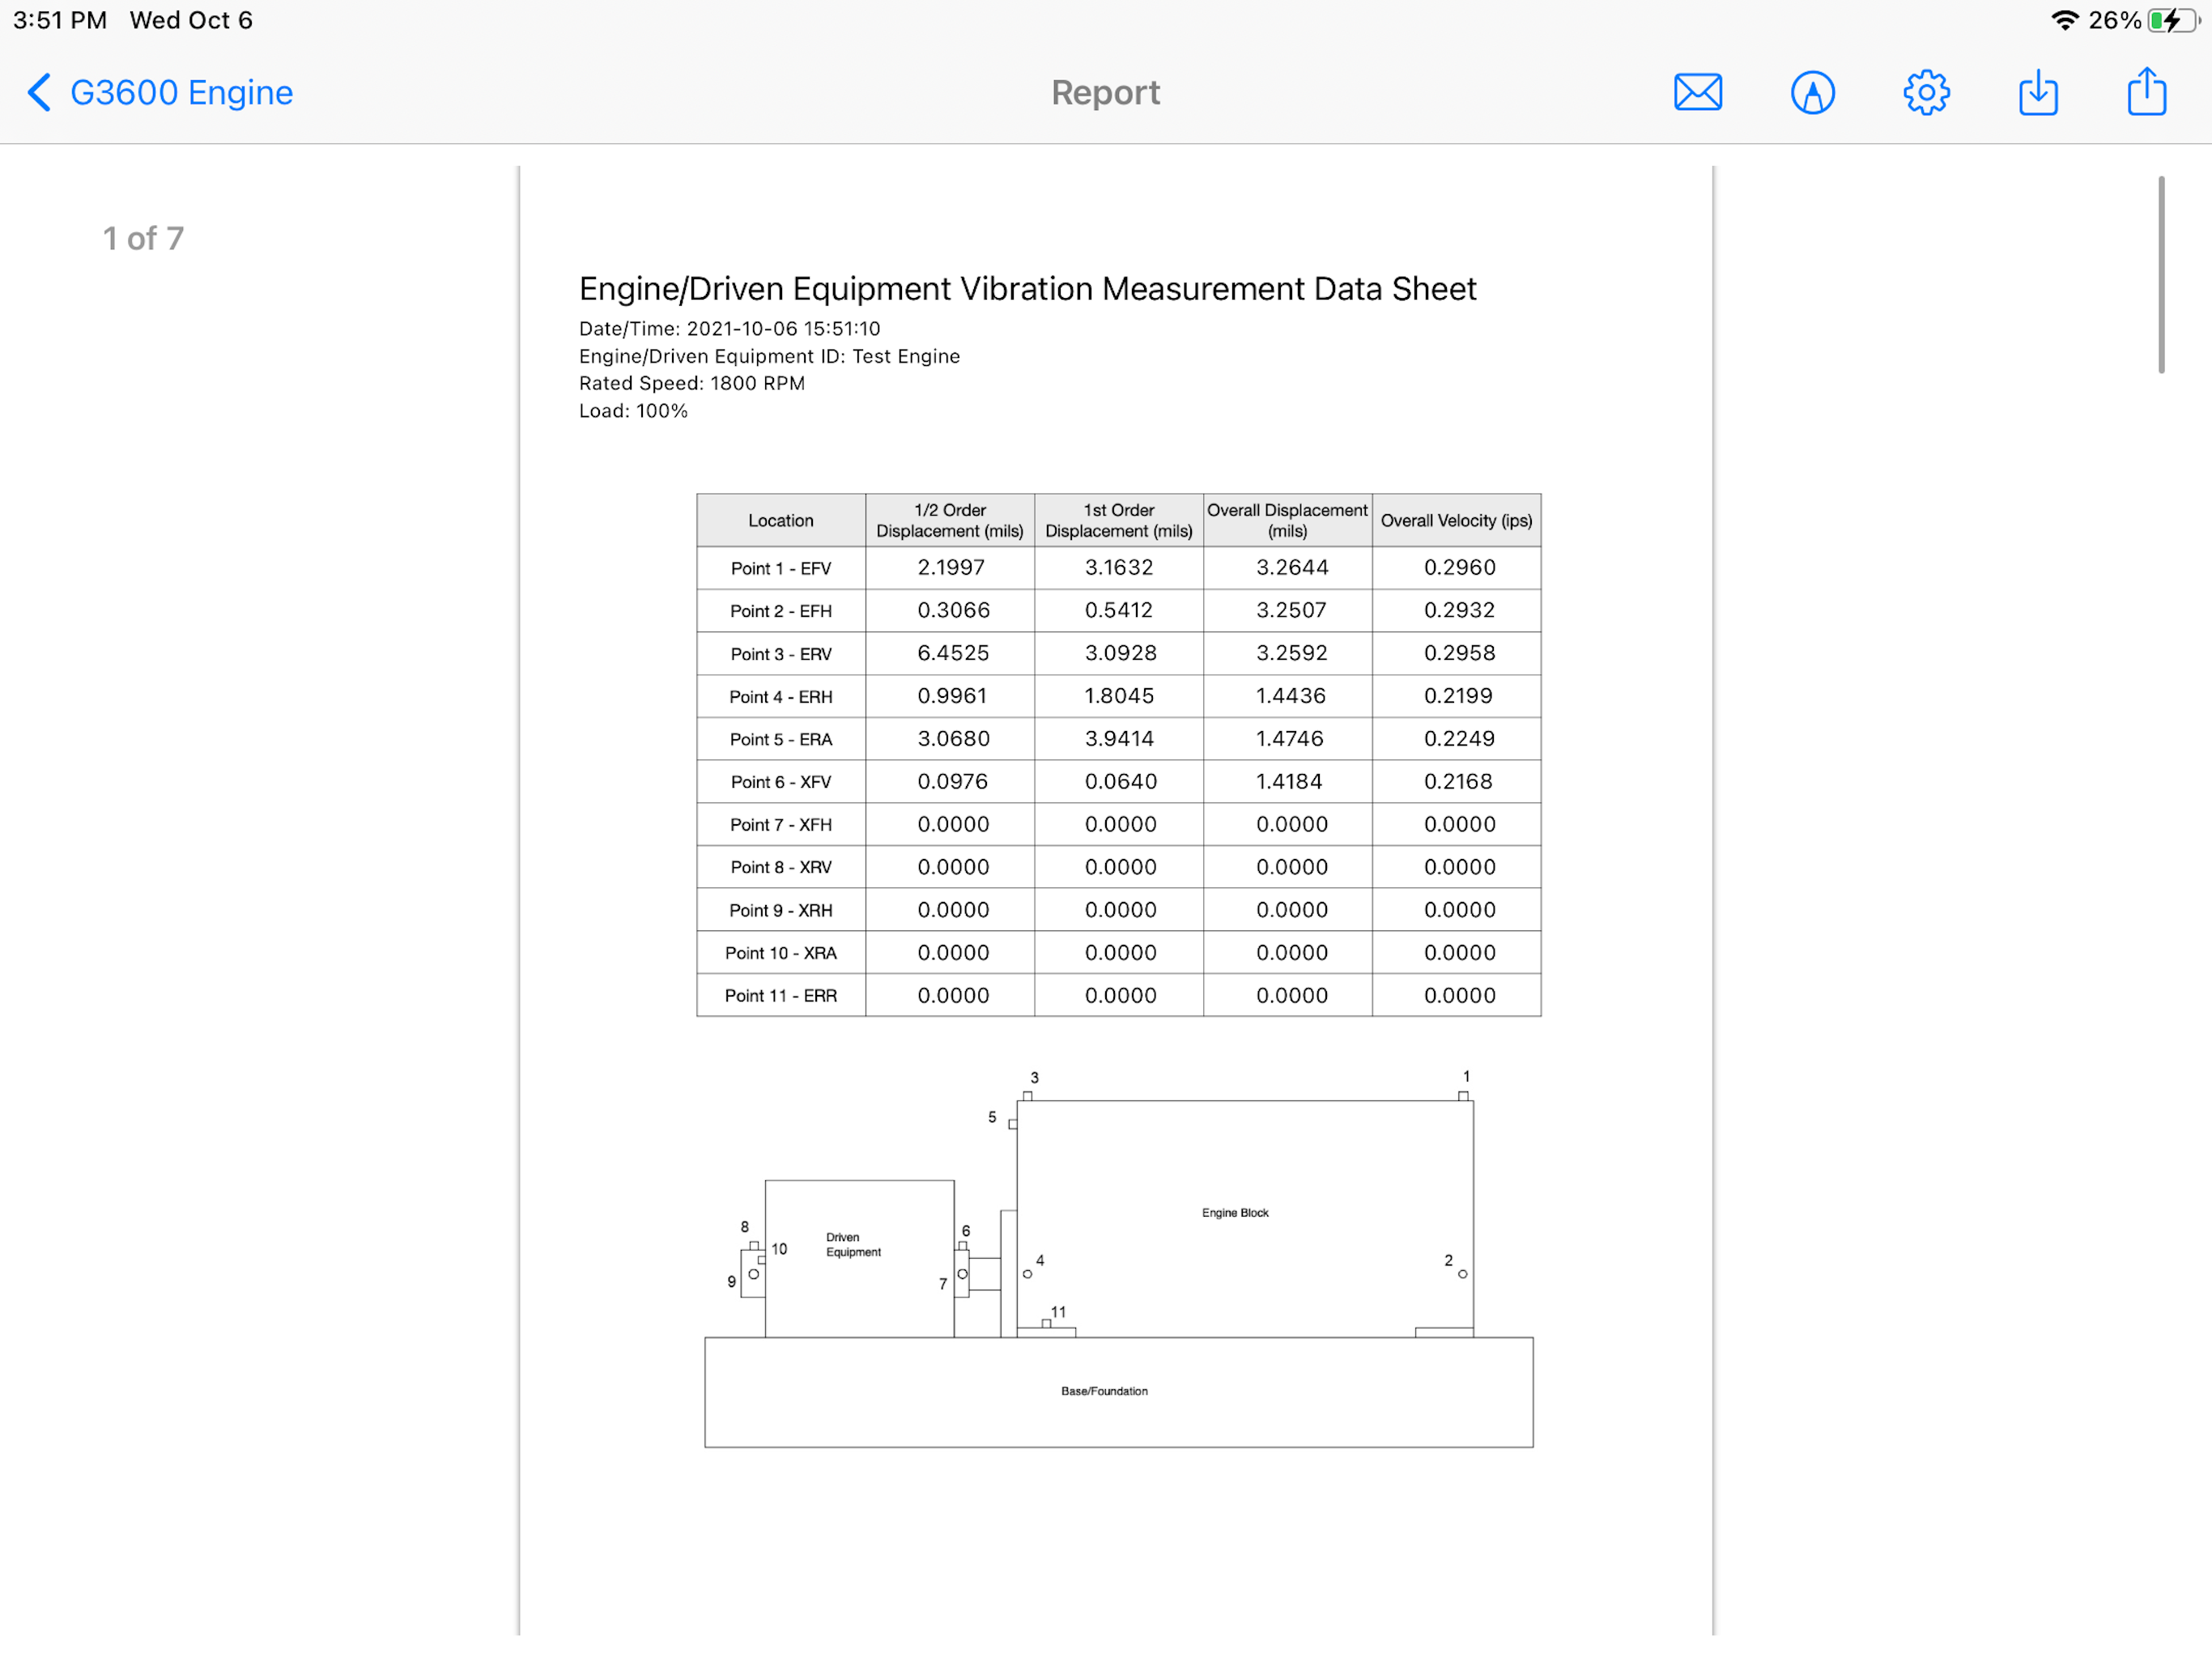This screenshot has width=2212, height=1658.
Task: Tap the share export icon
Action: click(2146, 91)
